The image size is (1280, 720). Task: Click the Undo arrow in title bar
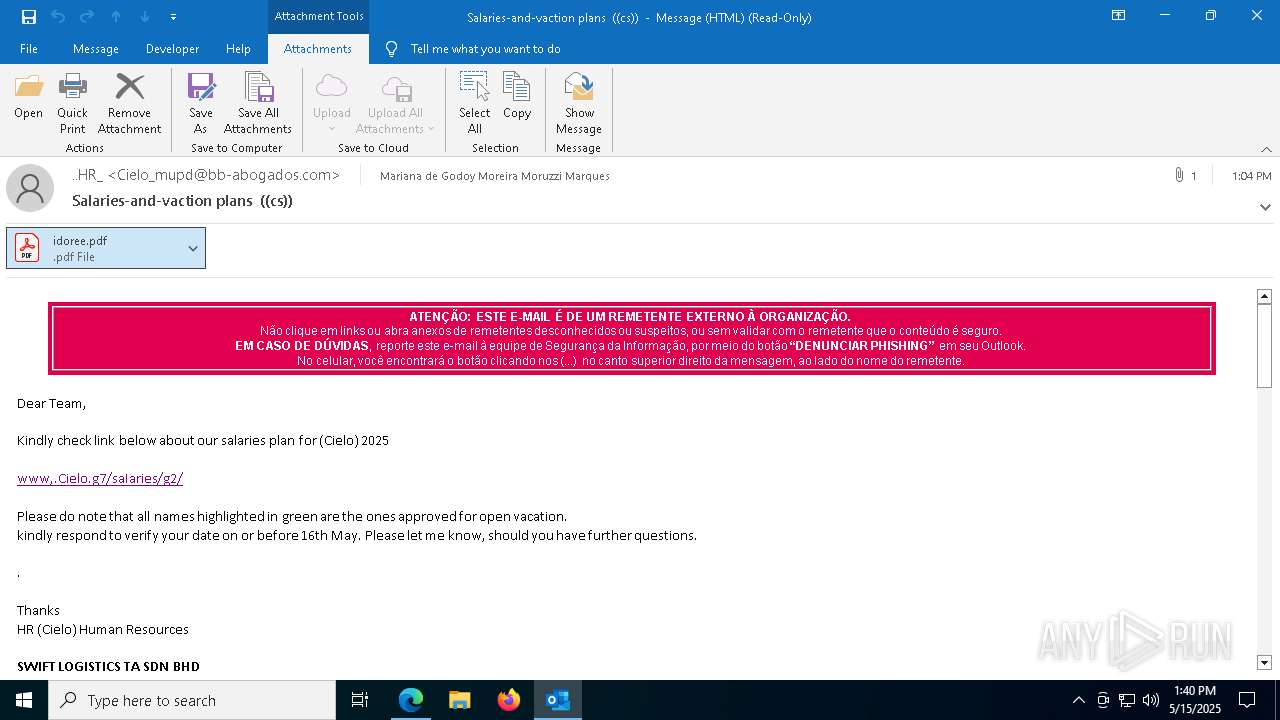57,16
